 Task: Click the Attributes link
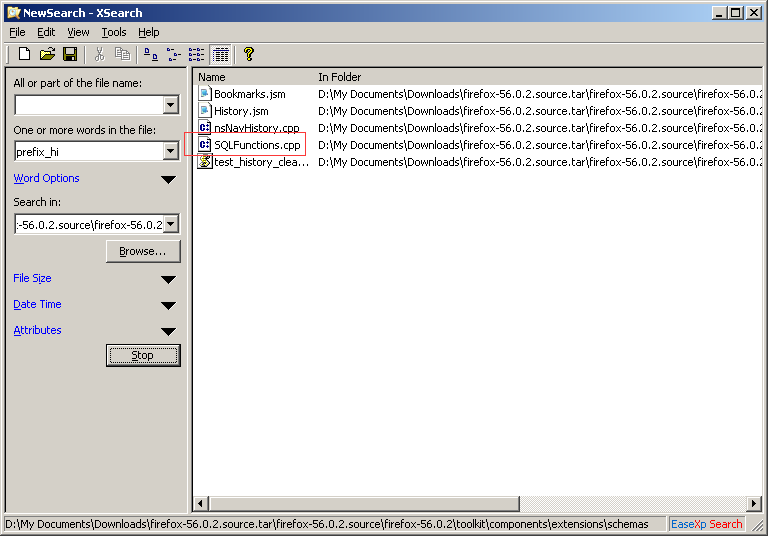pyautogui.click(x=37, y=330)
